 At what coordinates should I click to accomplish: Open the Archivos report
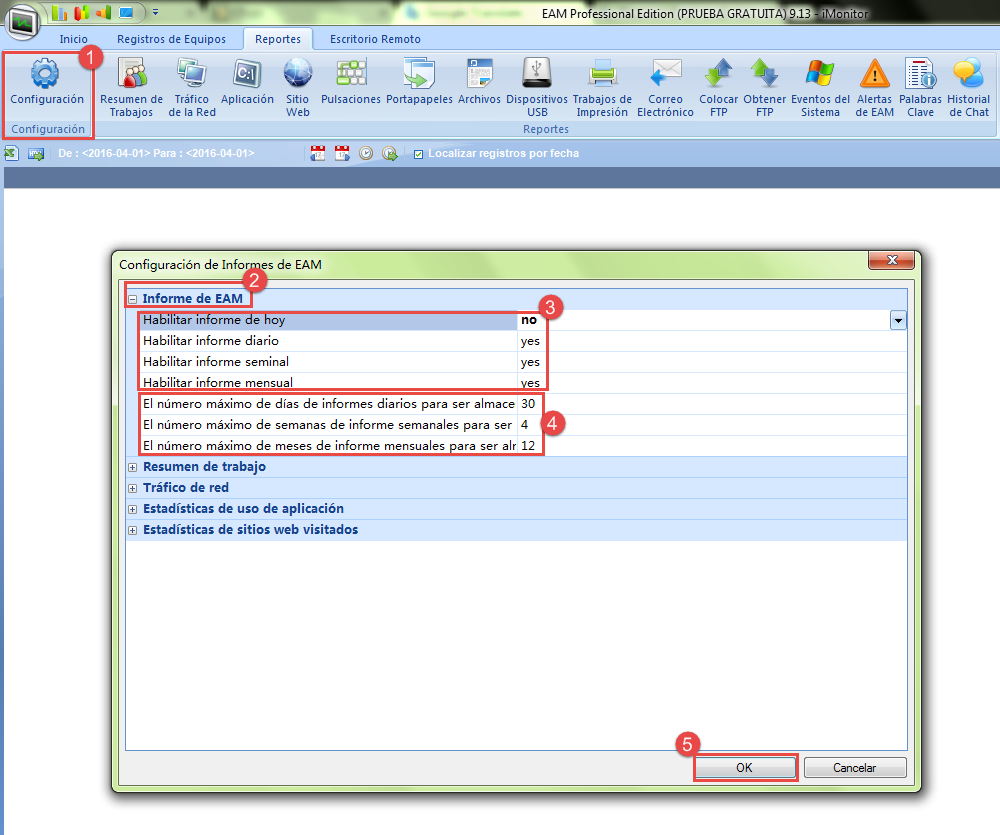coord(480,82)
